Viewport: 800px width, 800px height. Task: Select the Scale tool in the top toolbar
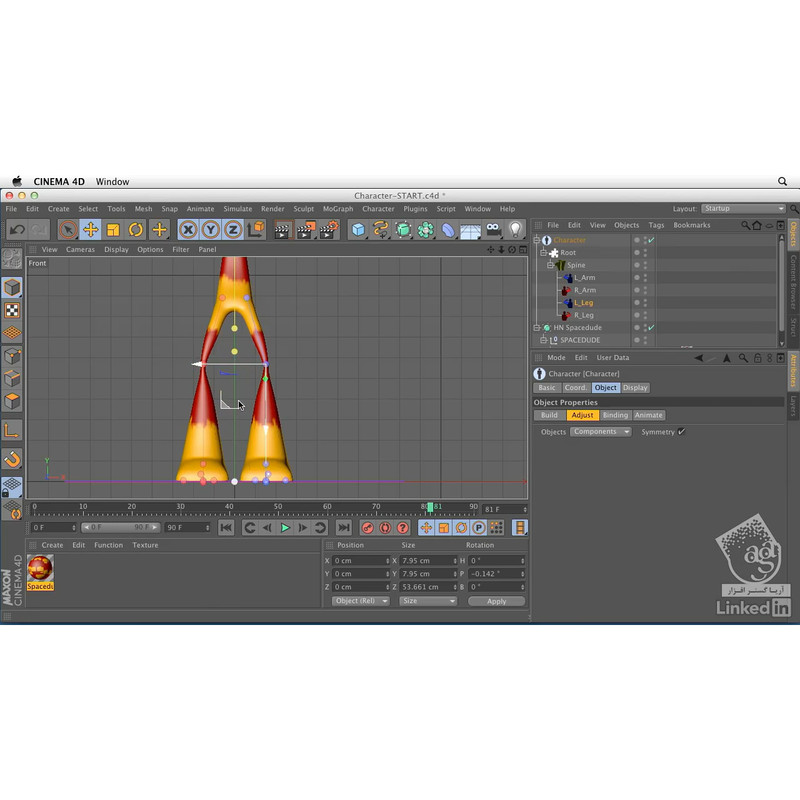click(x=113, y=230)
